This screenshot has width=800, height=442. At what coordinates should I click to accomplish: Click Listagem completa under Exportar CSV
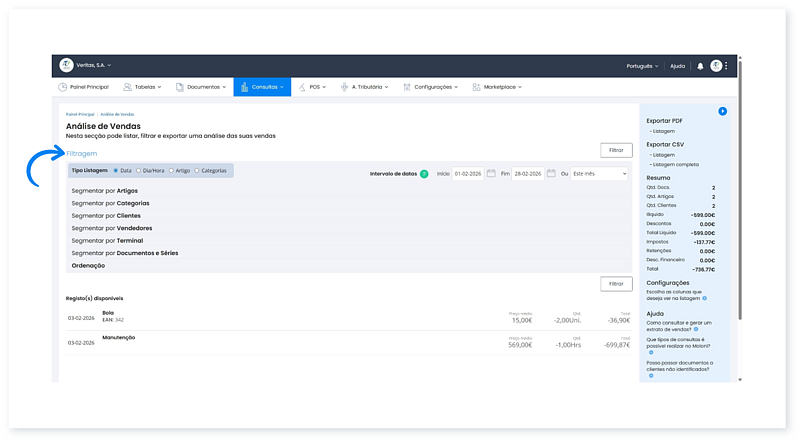[673, 164]
